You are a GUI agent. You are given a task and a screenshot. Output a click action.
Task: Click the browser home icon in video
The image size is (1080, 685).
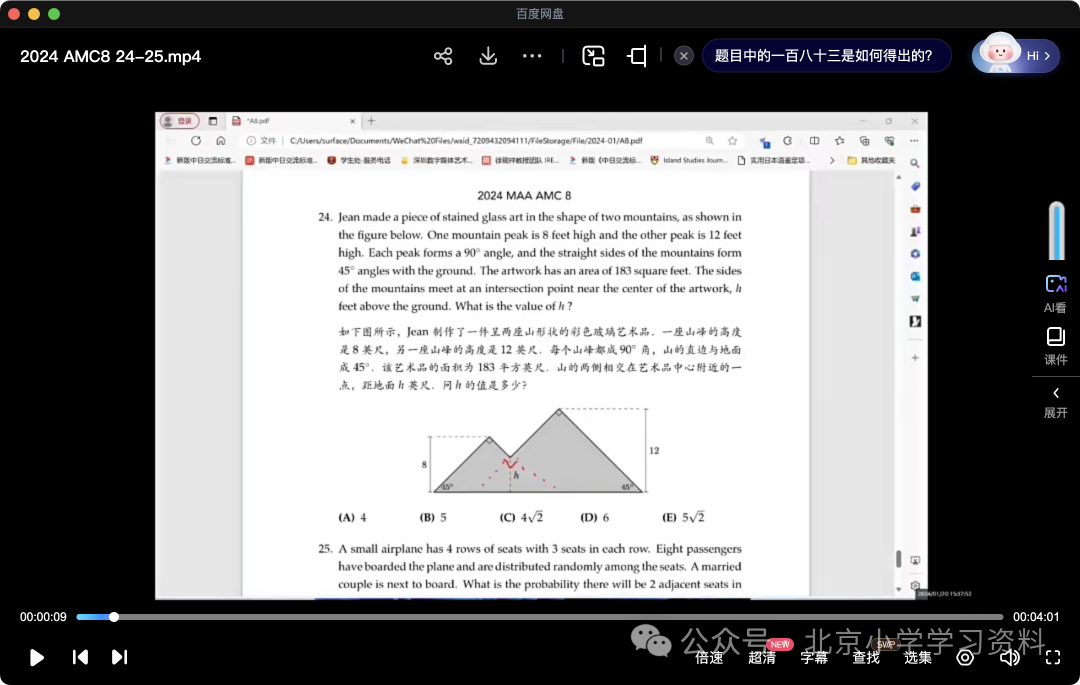coord(220,140)
